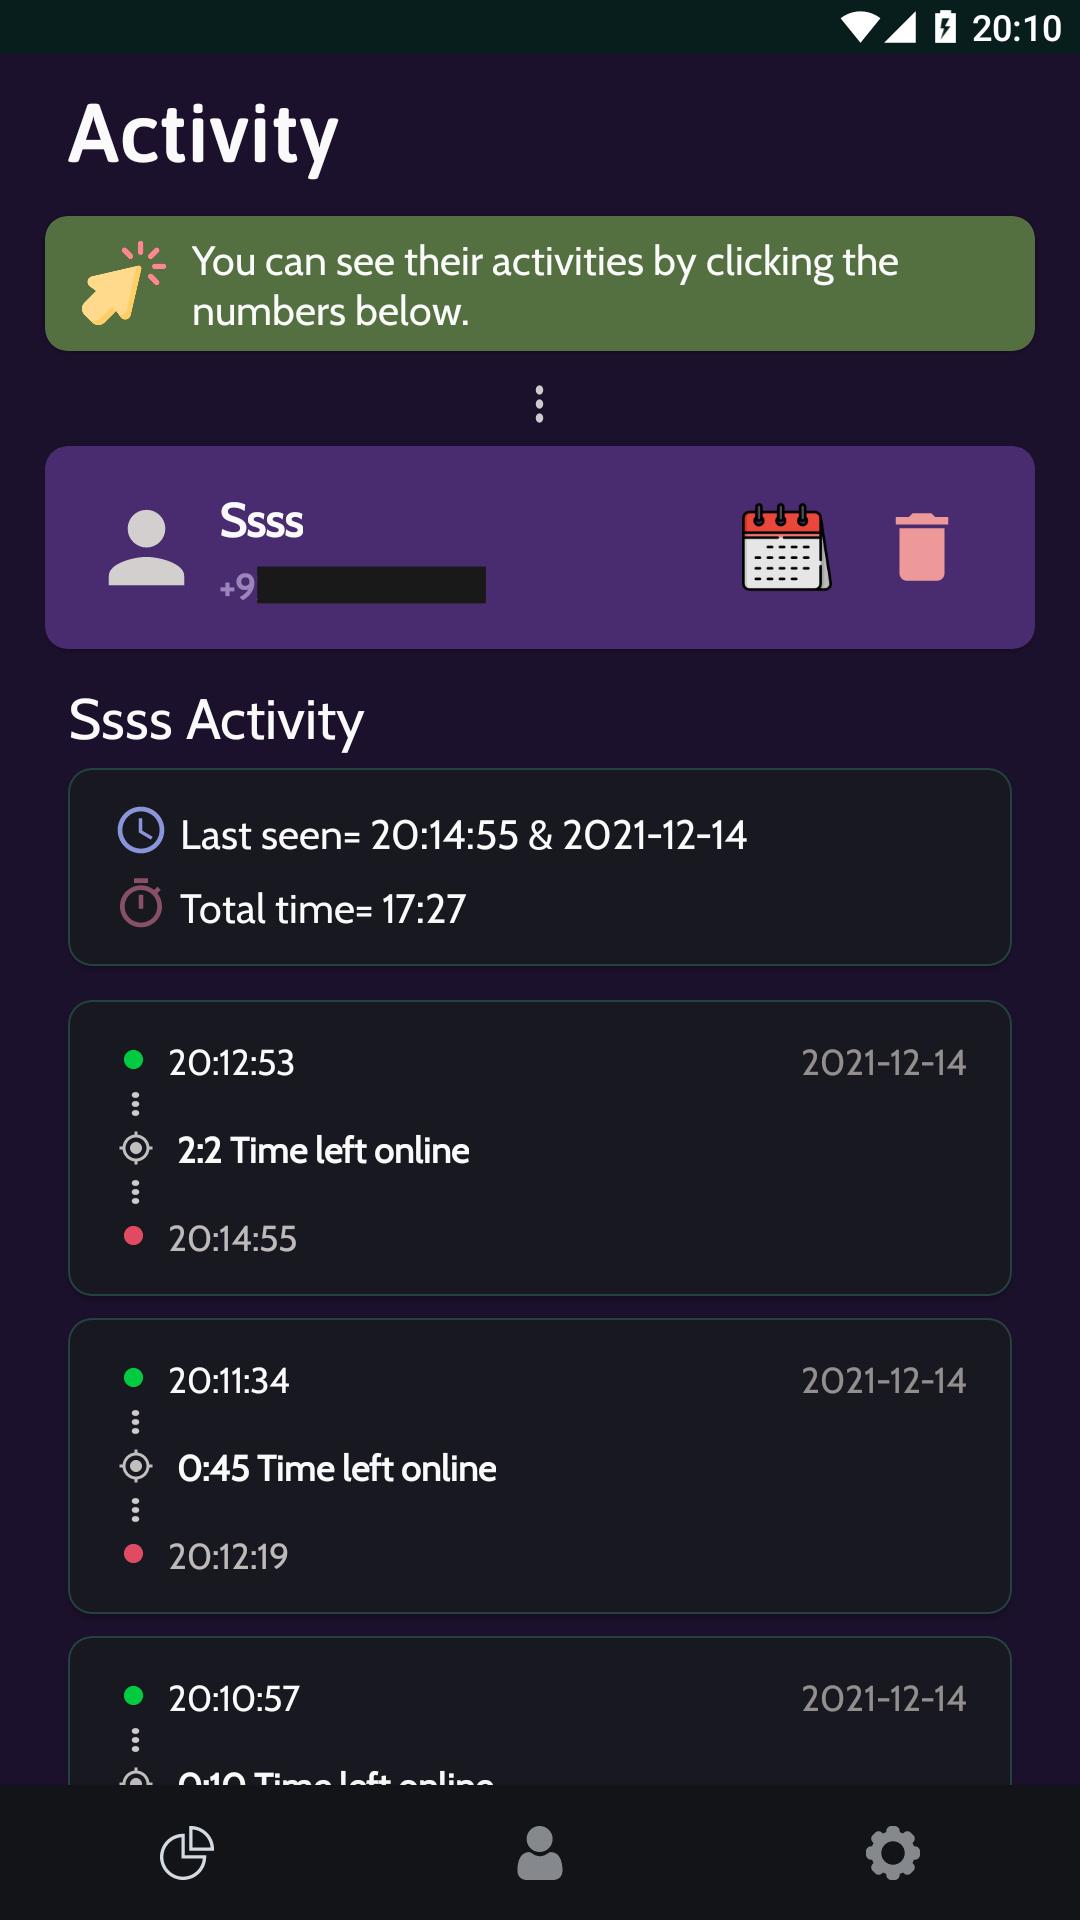Viewport: 1080px width, 1920px height.
Task: Click the Last seen clock icon
Action: (x=141, y=831)
